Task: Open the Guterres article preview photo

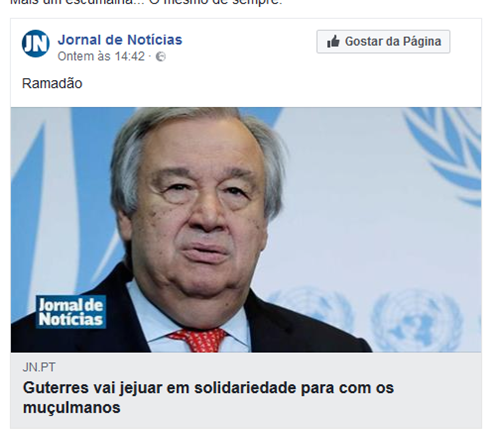Action: (246, 230)
